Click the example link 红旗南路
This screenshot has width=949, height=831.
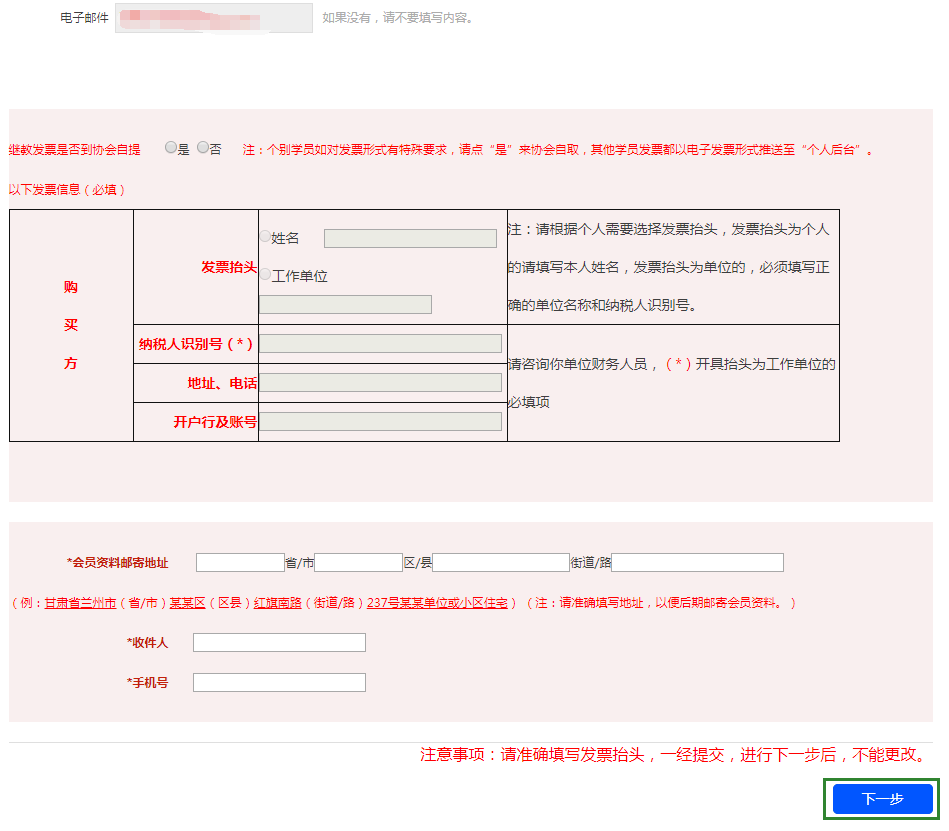point(278,603)
